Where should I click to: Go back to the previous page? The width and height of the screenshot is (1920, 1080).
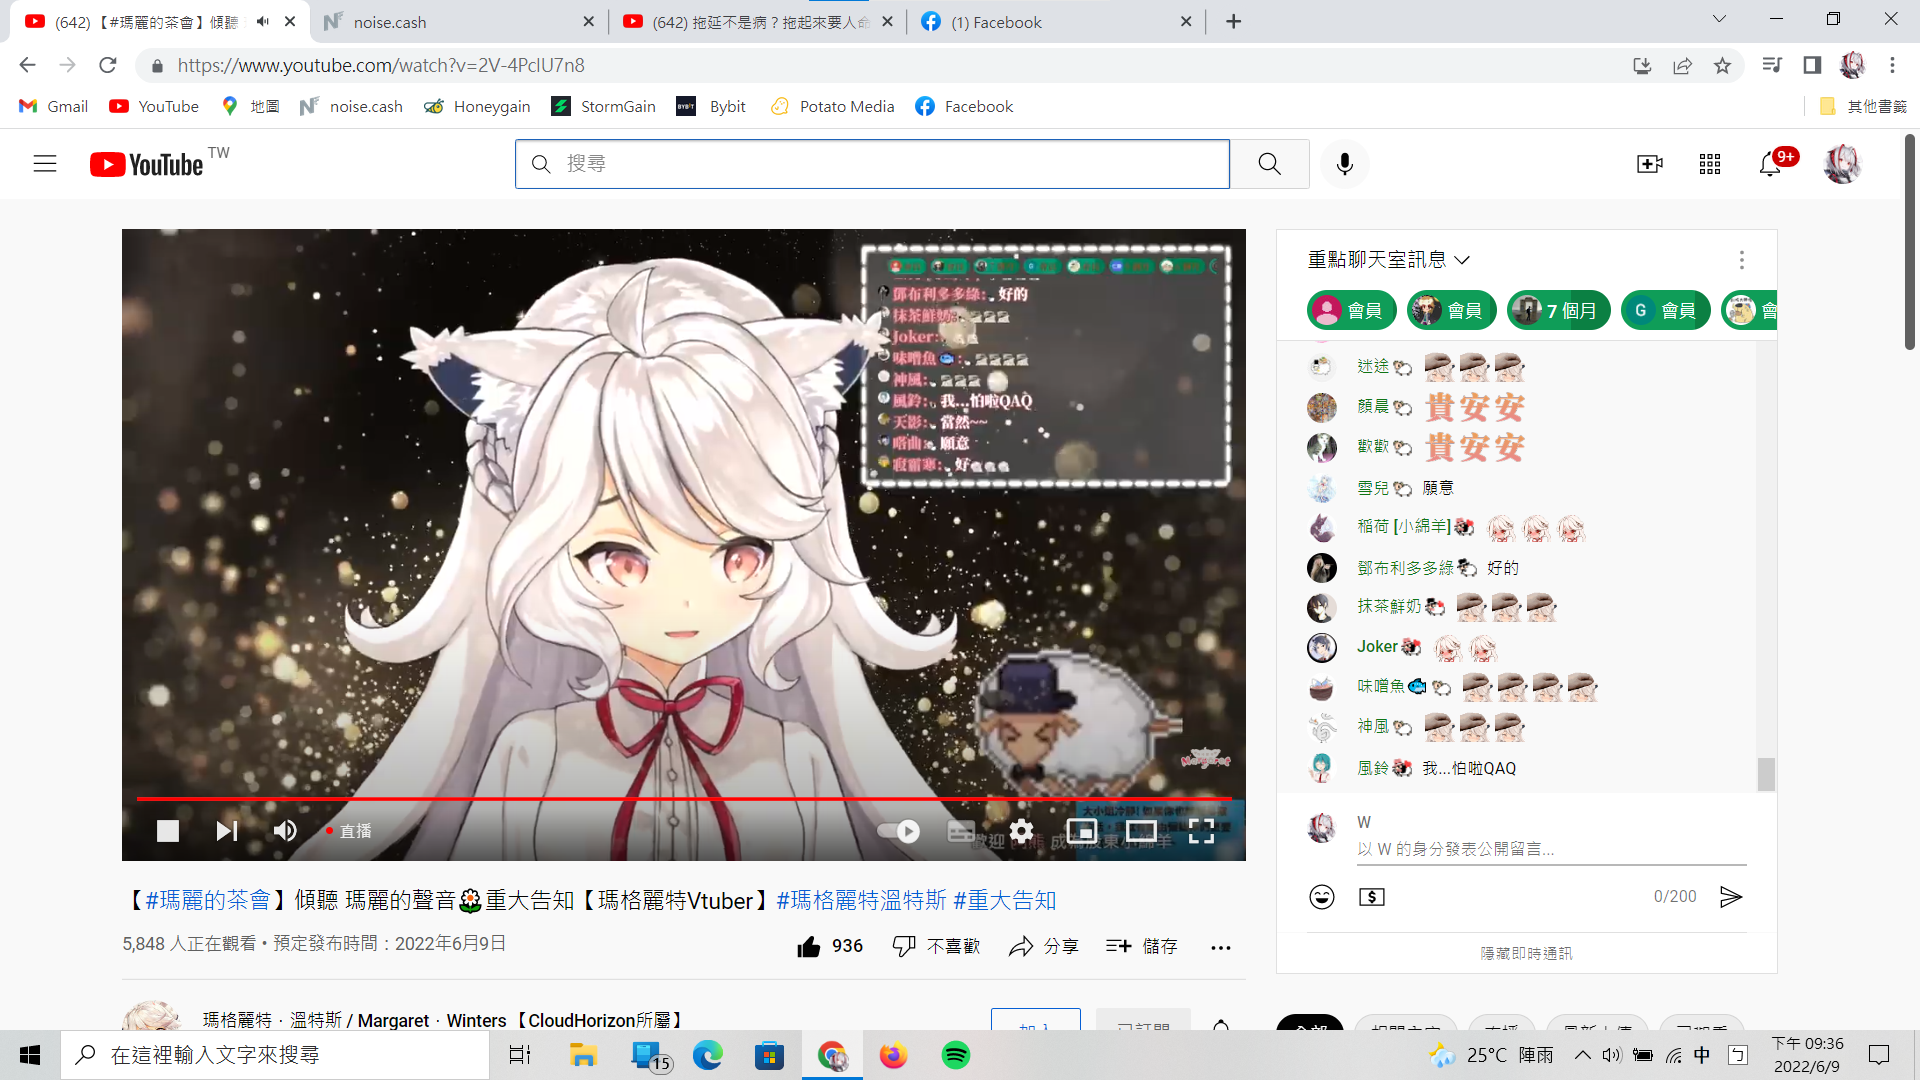point(27,65)
